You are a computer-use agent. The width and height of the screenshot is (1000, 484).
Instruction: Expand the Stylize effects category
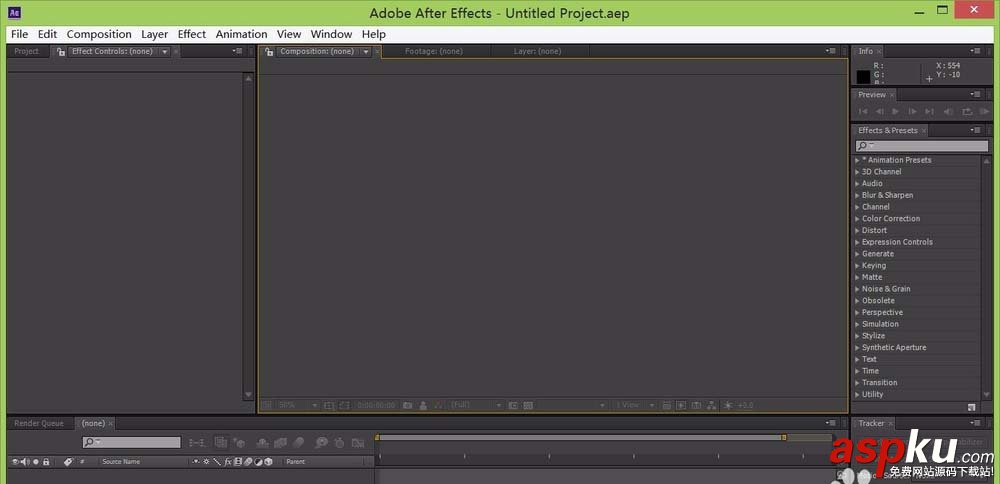point(857,336)
